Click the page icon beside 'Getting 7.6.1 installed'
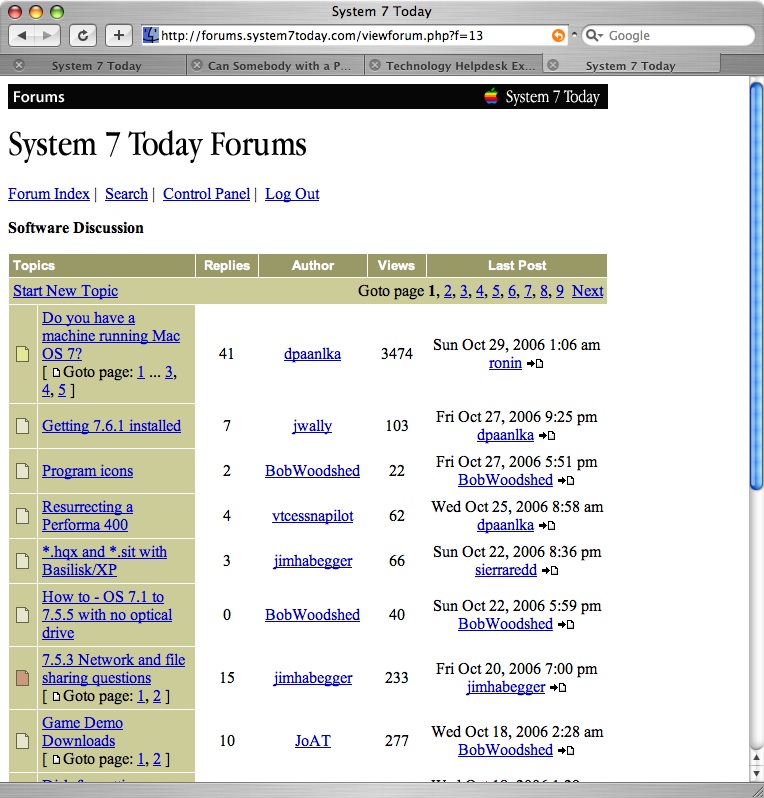 (x=22, y=426)
